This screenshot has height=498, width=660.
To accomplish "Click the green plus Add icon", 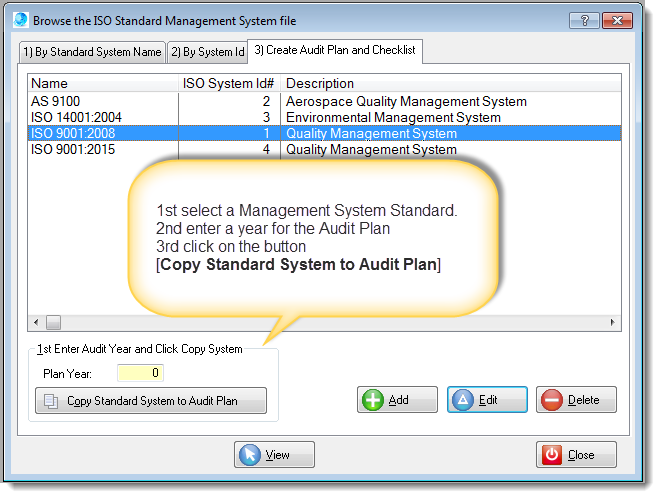I will (x=373, y=400).
